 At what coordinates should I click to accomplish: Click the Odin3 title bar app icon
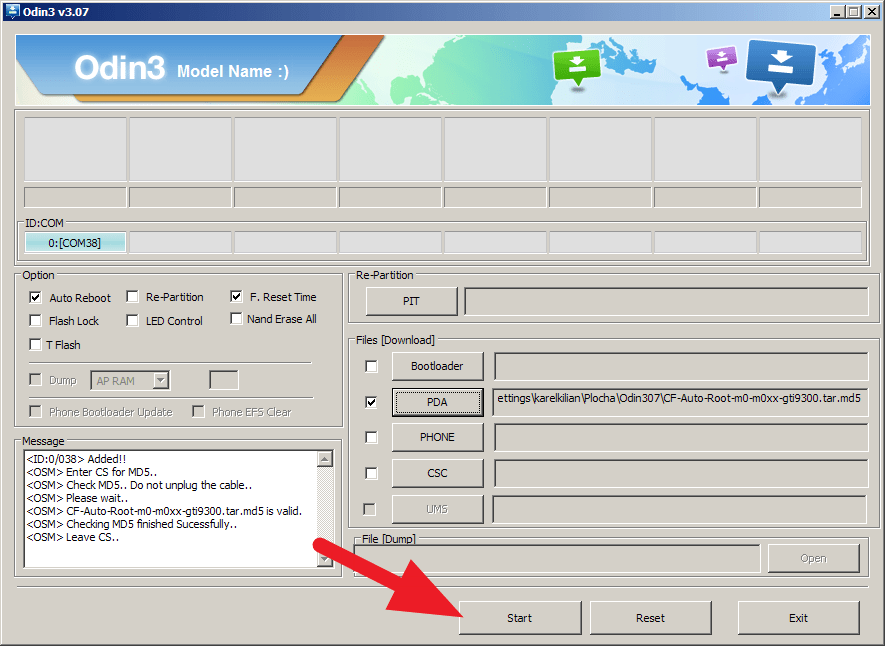click(12, 11)
